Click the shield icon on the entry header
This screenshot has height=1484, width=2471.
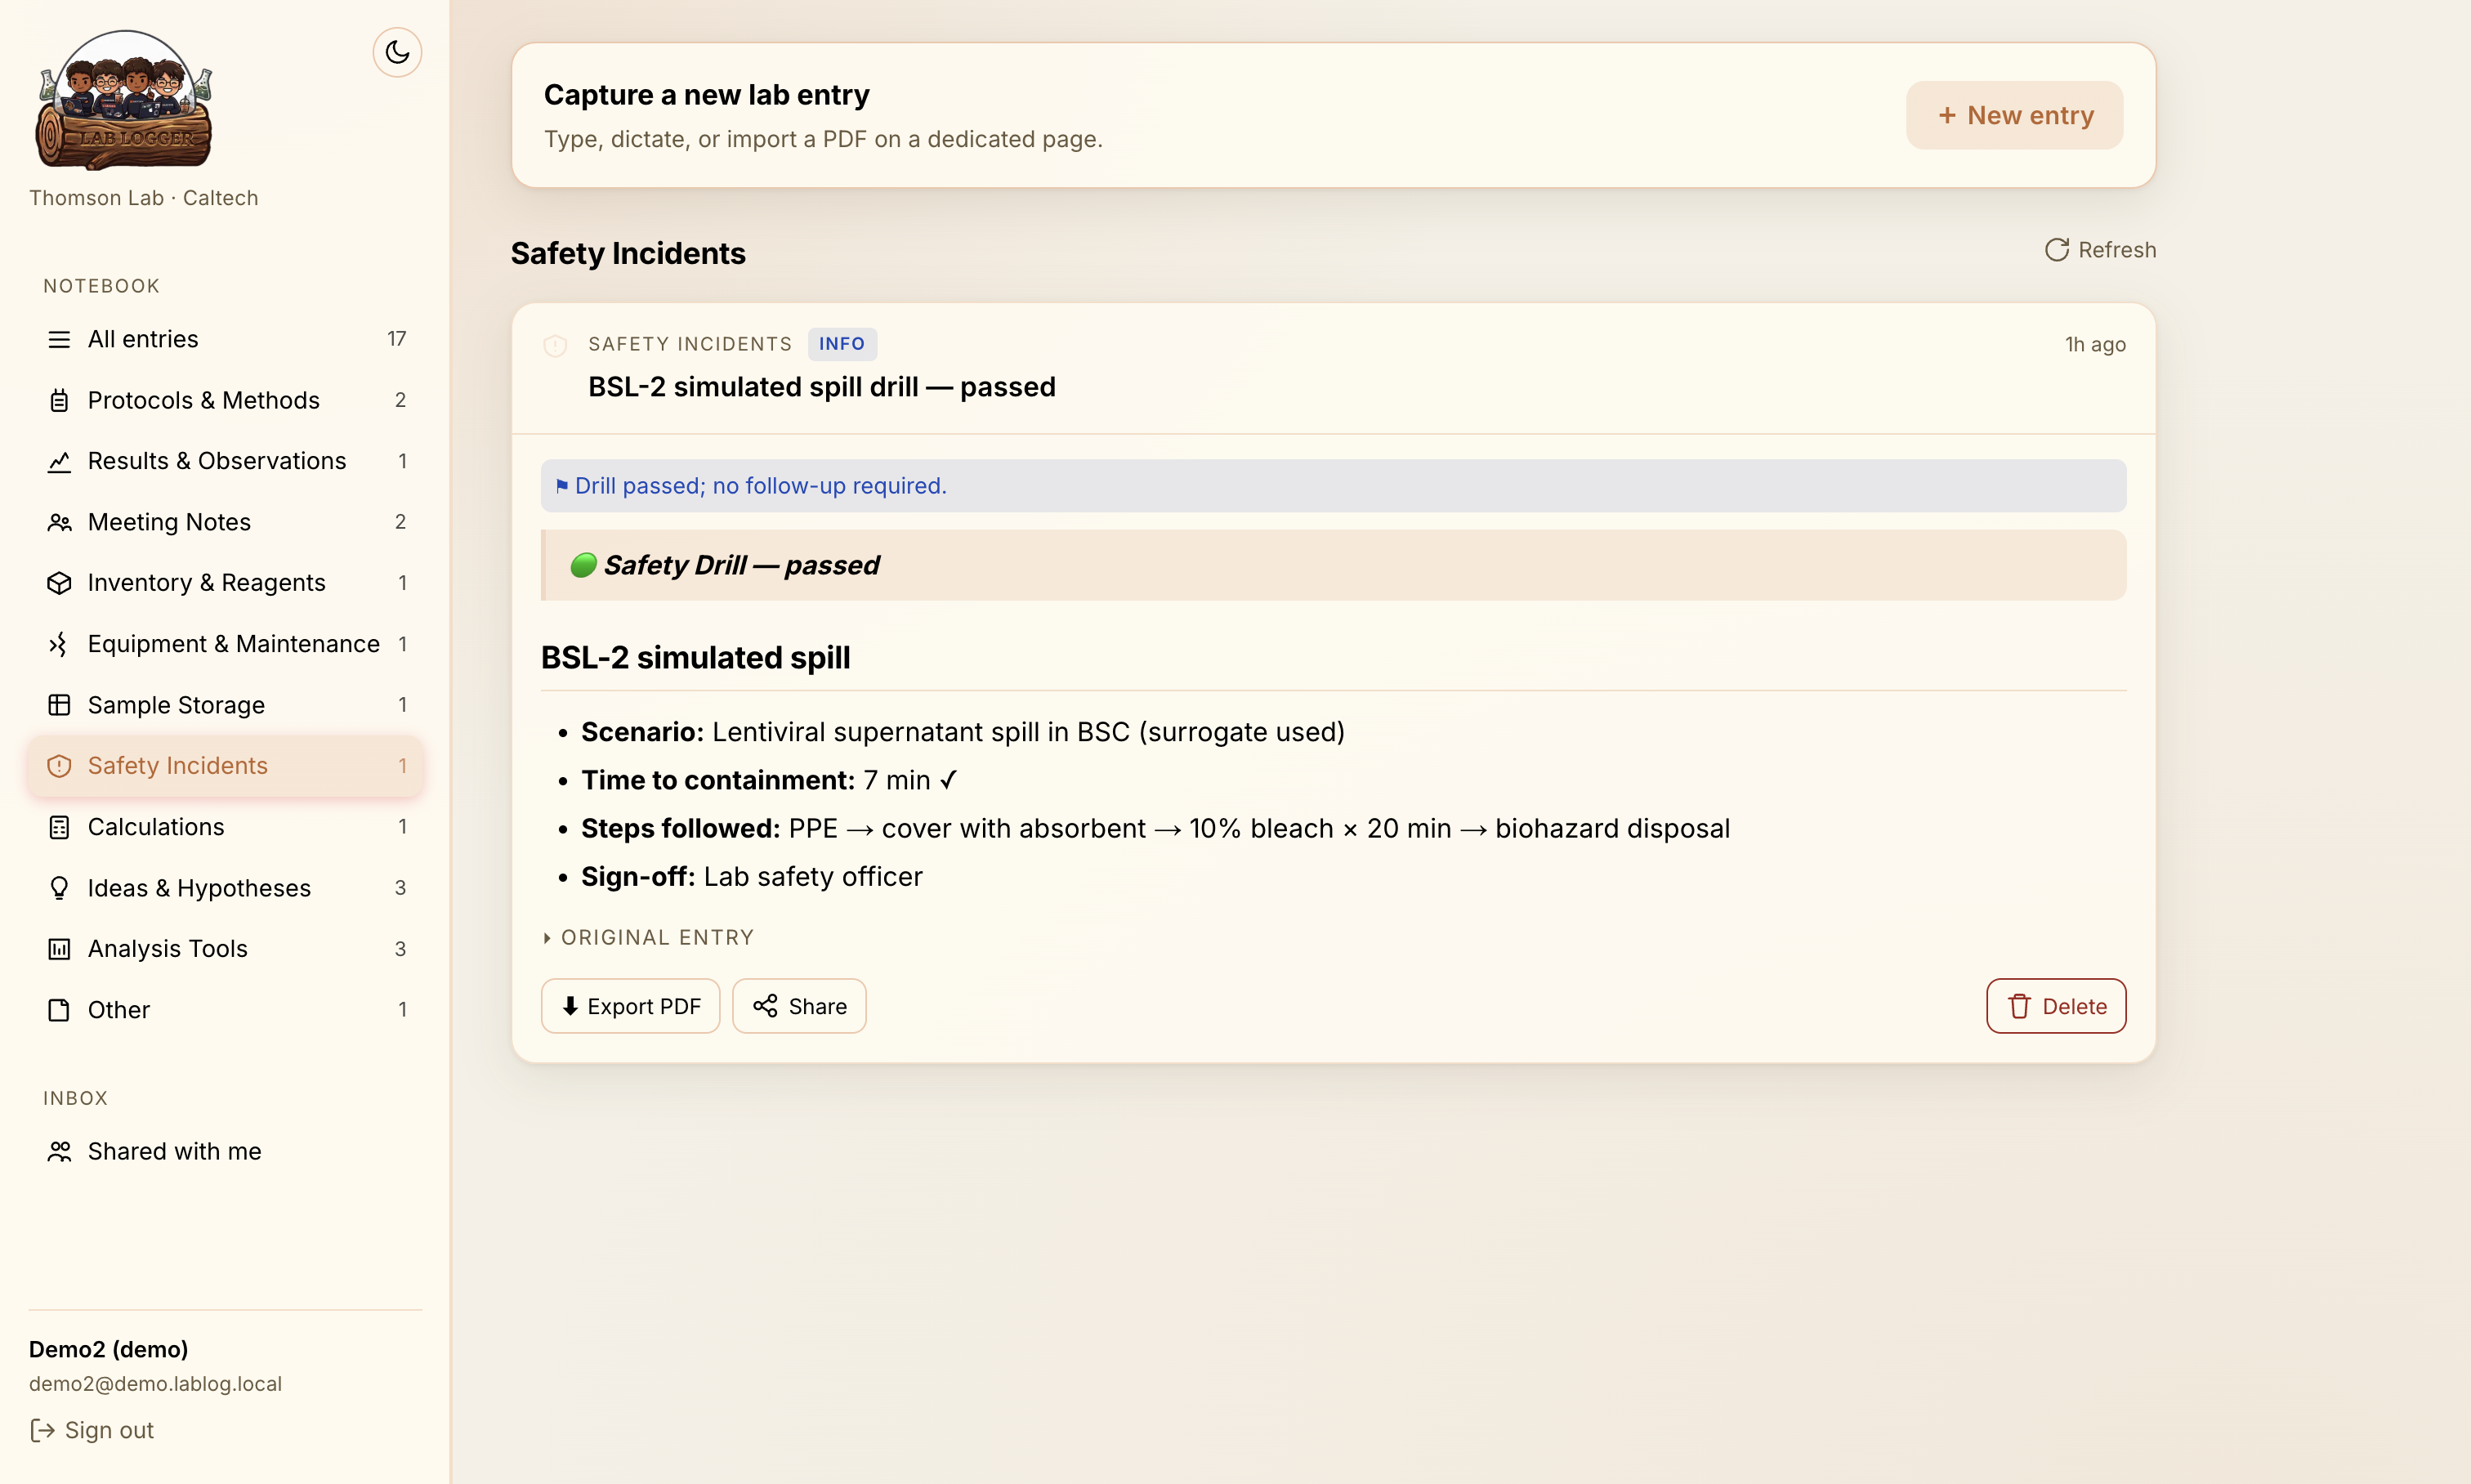point(555,346)
